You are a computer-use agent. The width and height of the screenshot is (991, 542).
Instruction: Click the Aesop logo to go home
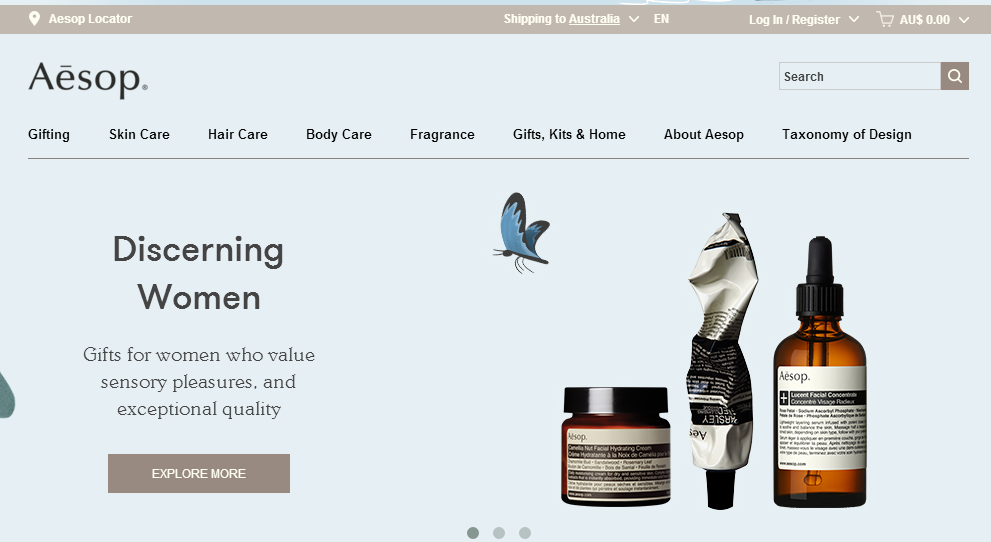click(x=88, y=80)
